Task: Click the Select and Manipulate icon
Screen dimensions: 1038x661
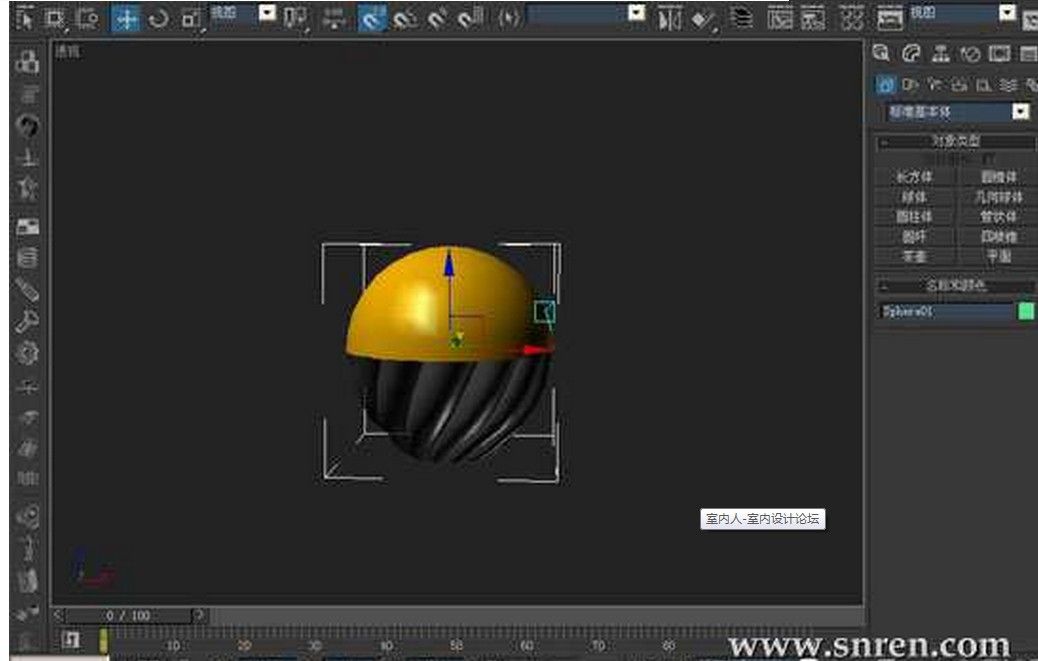Action: [x=334, y=19]
